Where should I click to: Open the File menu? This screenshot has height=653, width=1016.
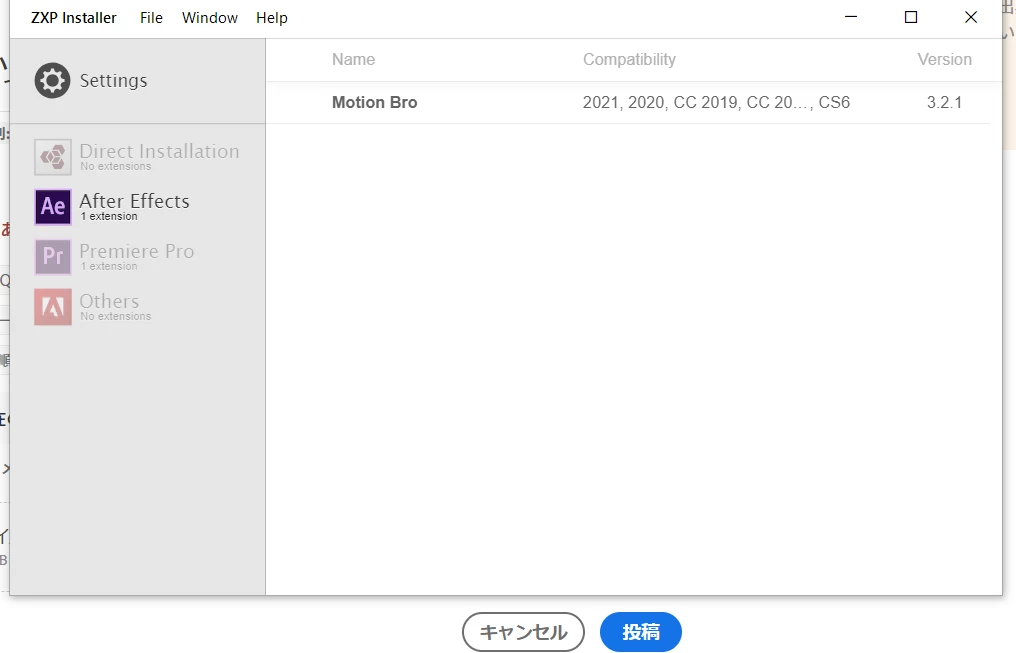click(151, 17)
